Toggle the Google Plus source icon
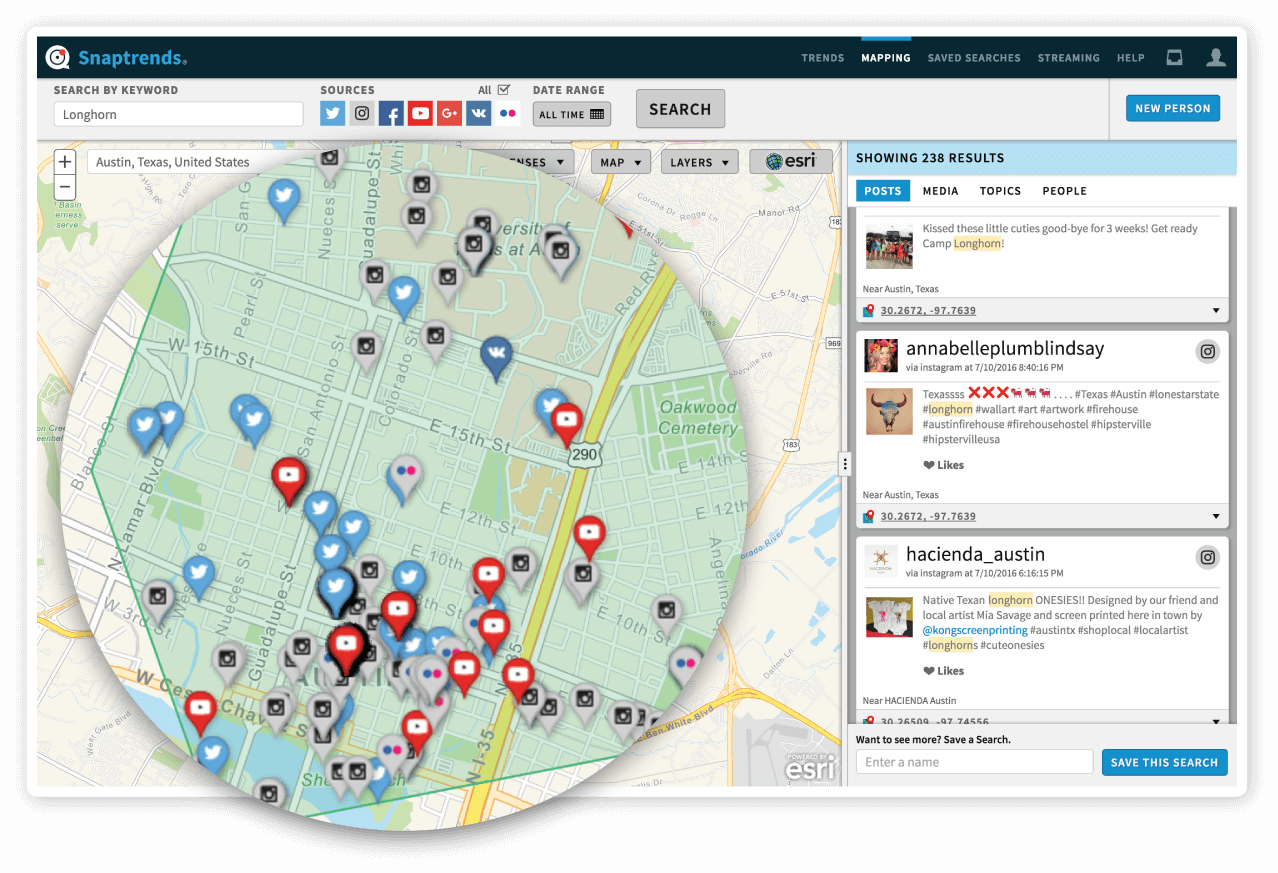 pos(449,113)
